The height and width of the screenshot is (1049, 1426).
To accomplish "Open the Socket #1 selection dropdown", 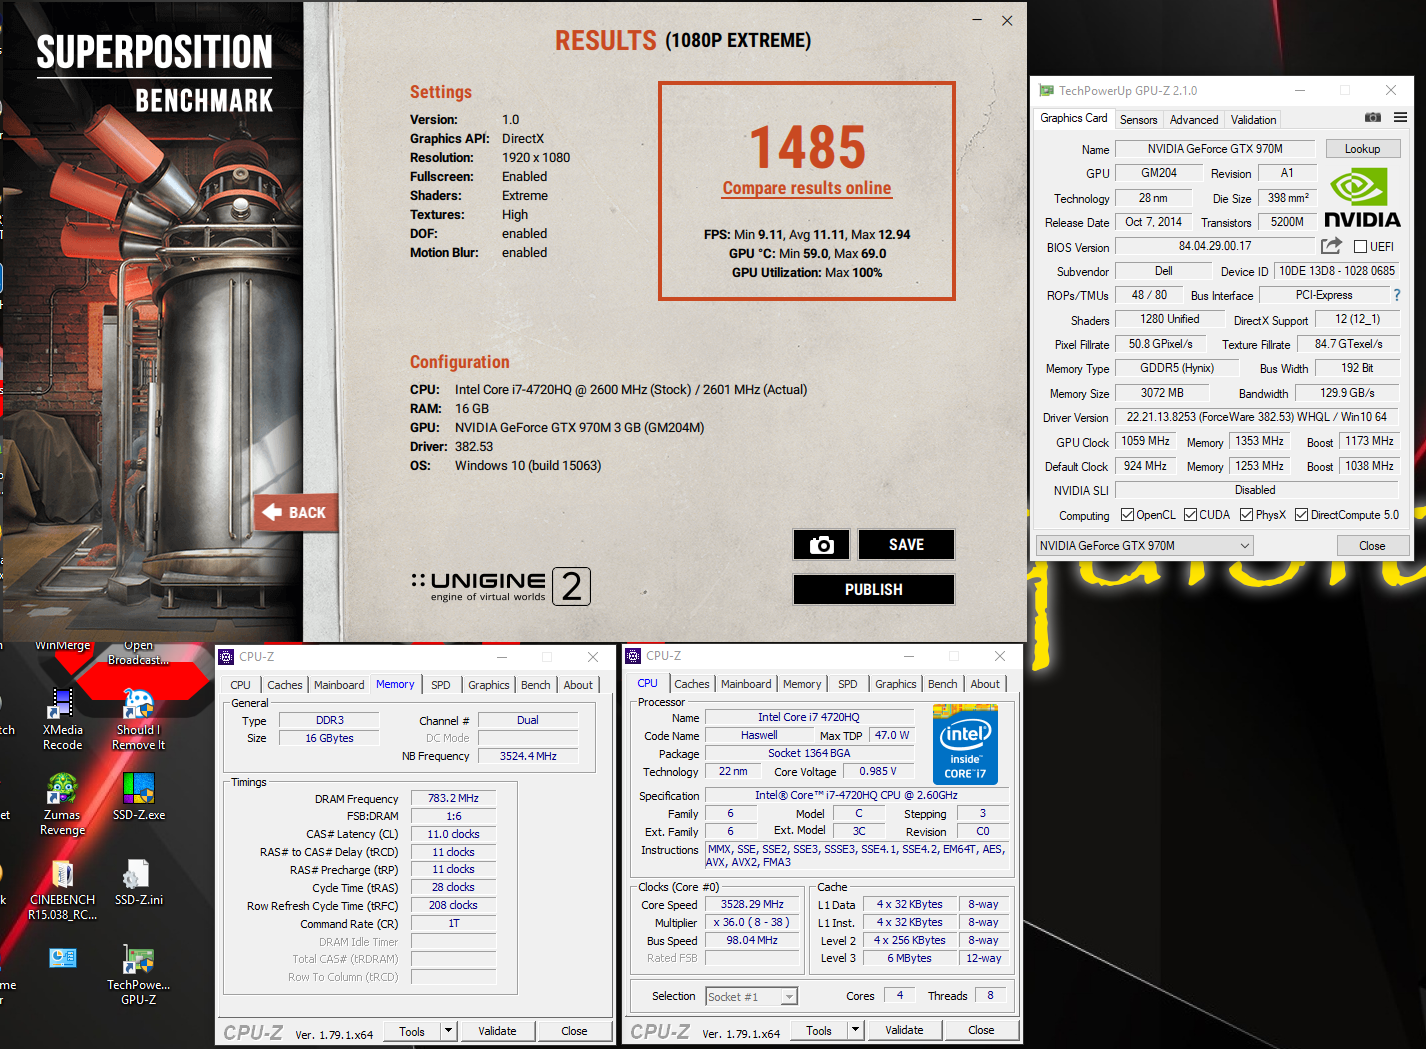I will (751, 997).
